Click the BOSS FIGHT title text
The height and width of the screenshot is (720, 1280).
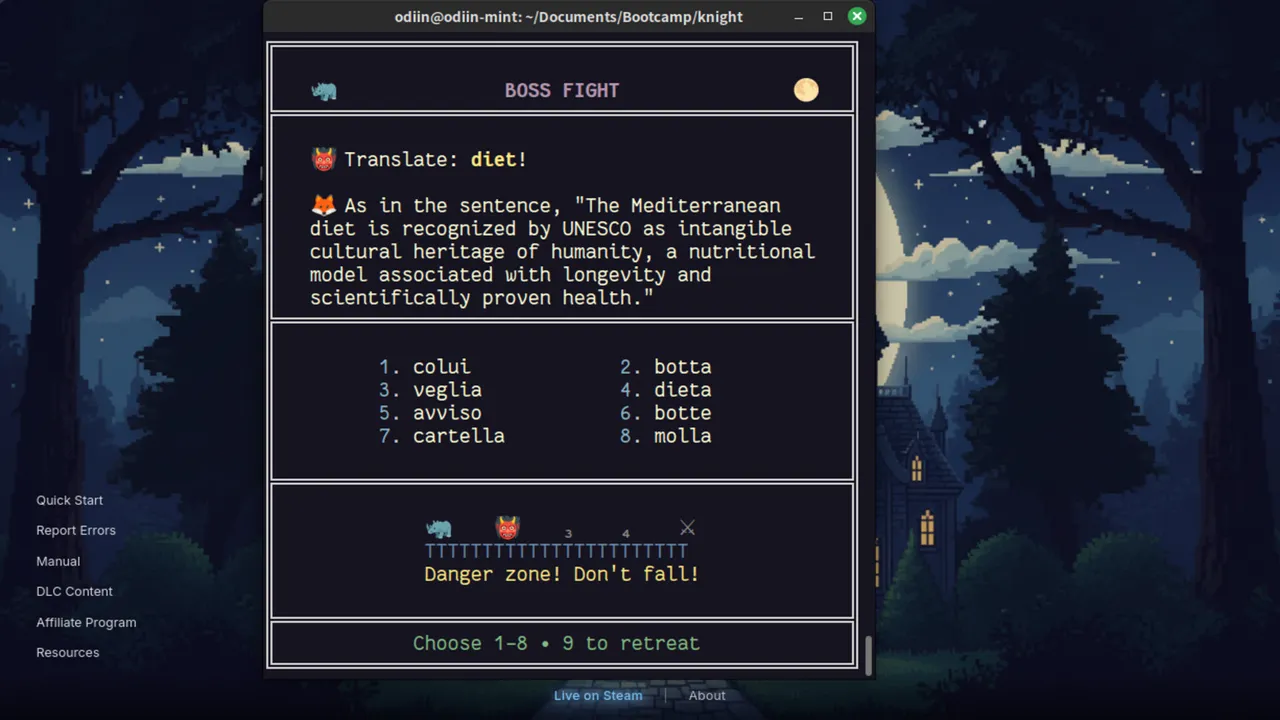point(562,90)
